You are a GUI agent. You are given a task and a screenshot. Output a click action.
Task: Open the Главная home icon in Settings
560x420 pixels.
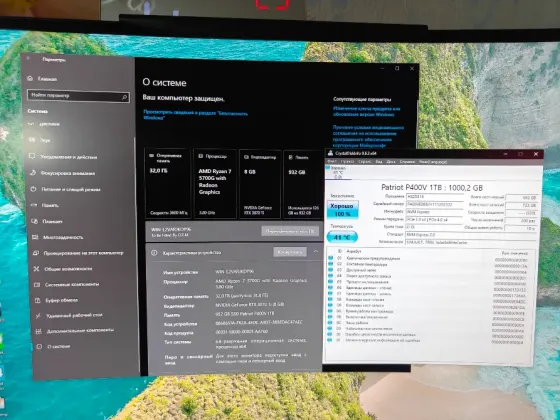click(x=30, y=78)
